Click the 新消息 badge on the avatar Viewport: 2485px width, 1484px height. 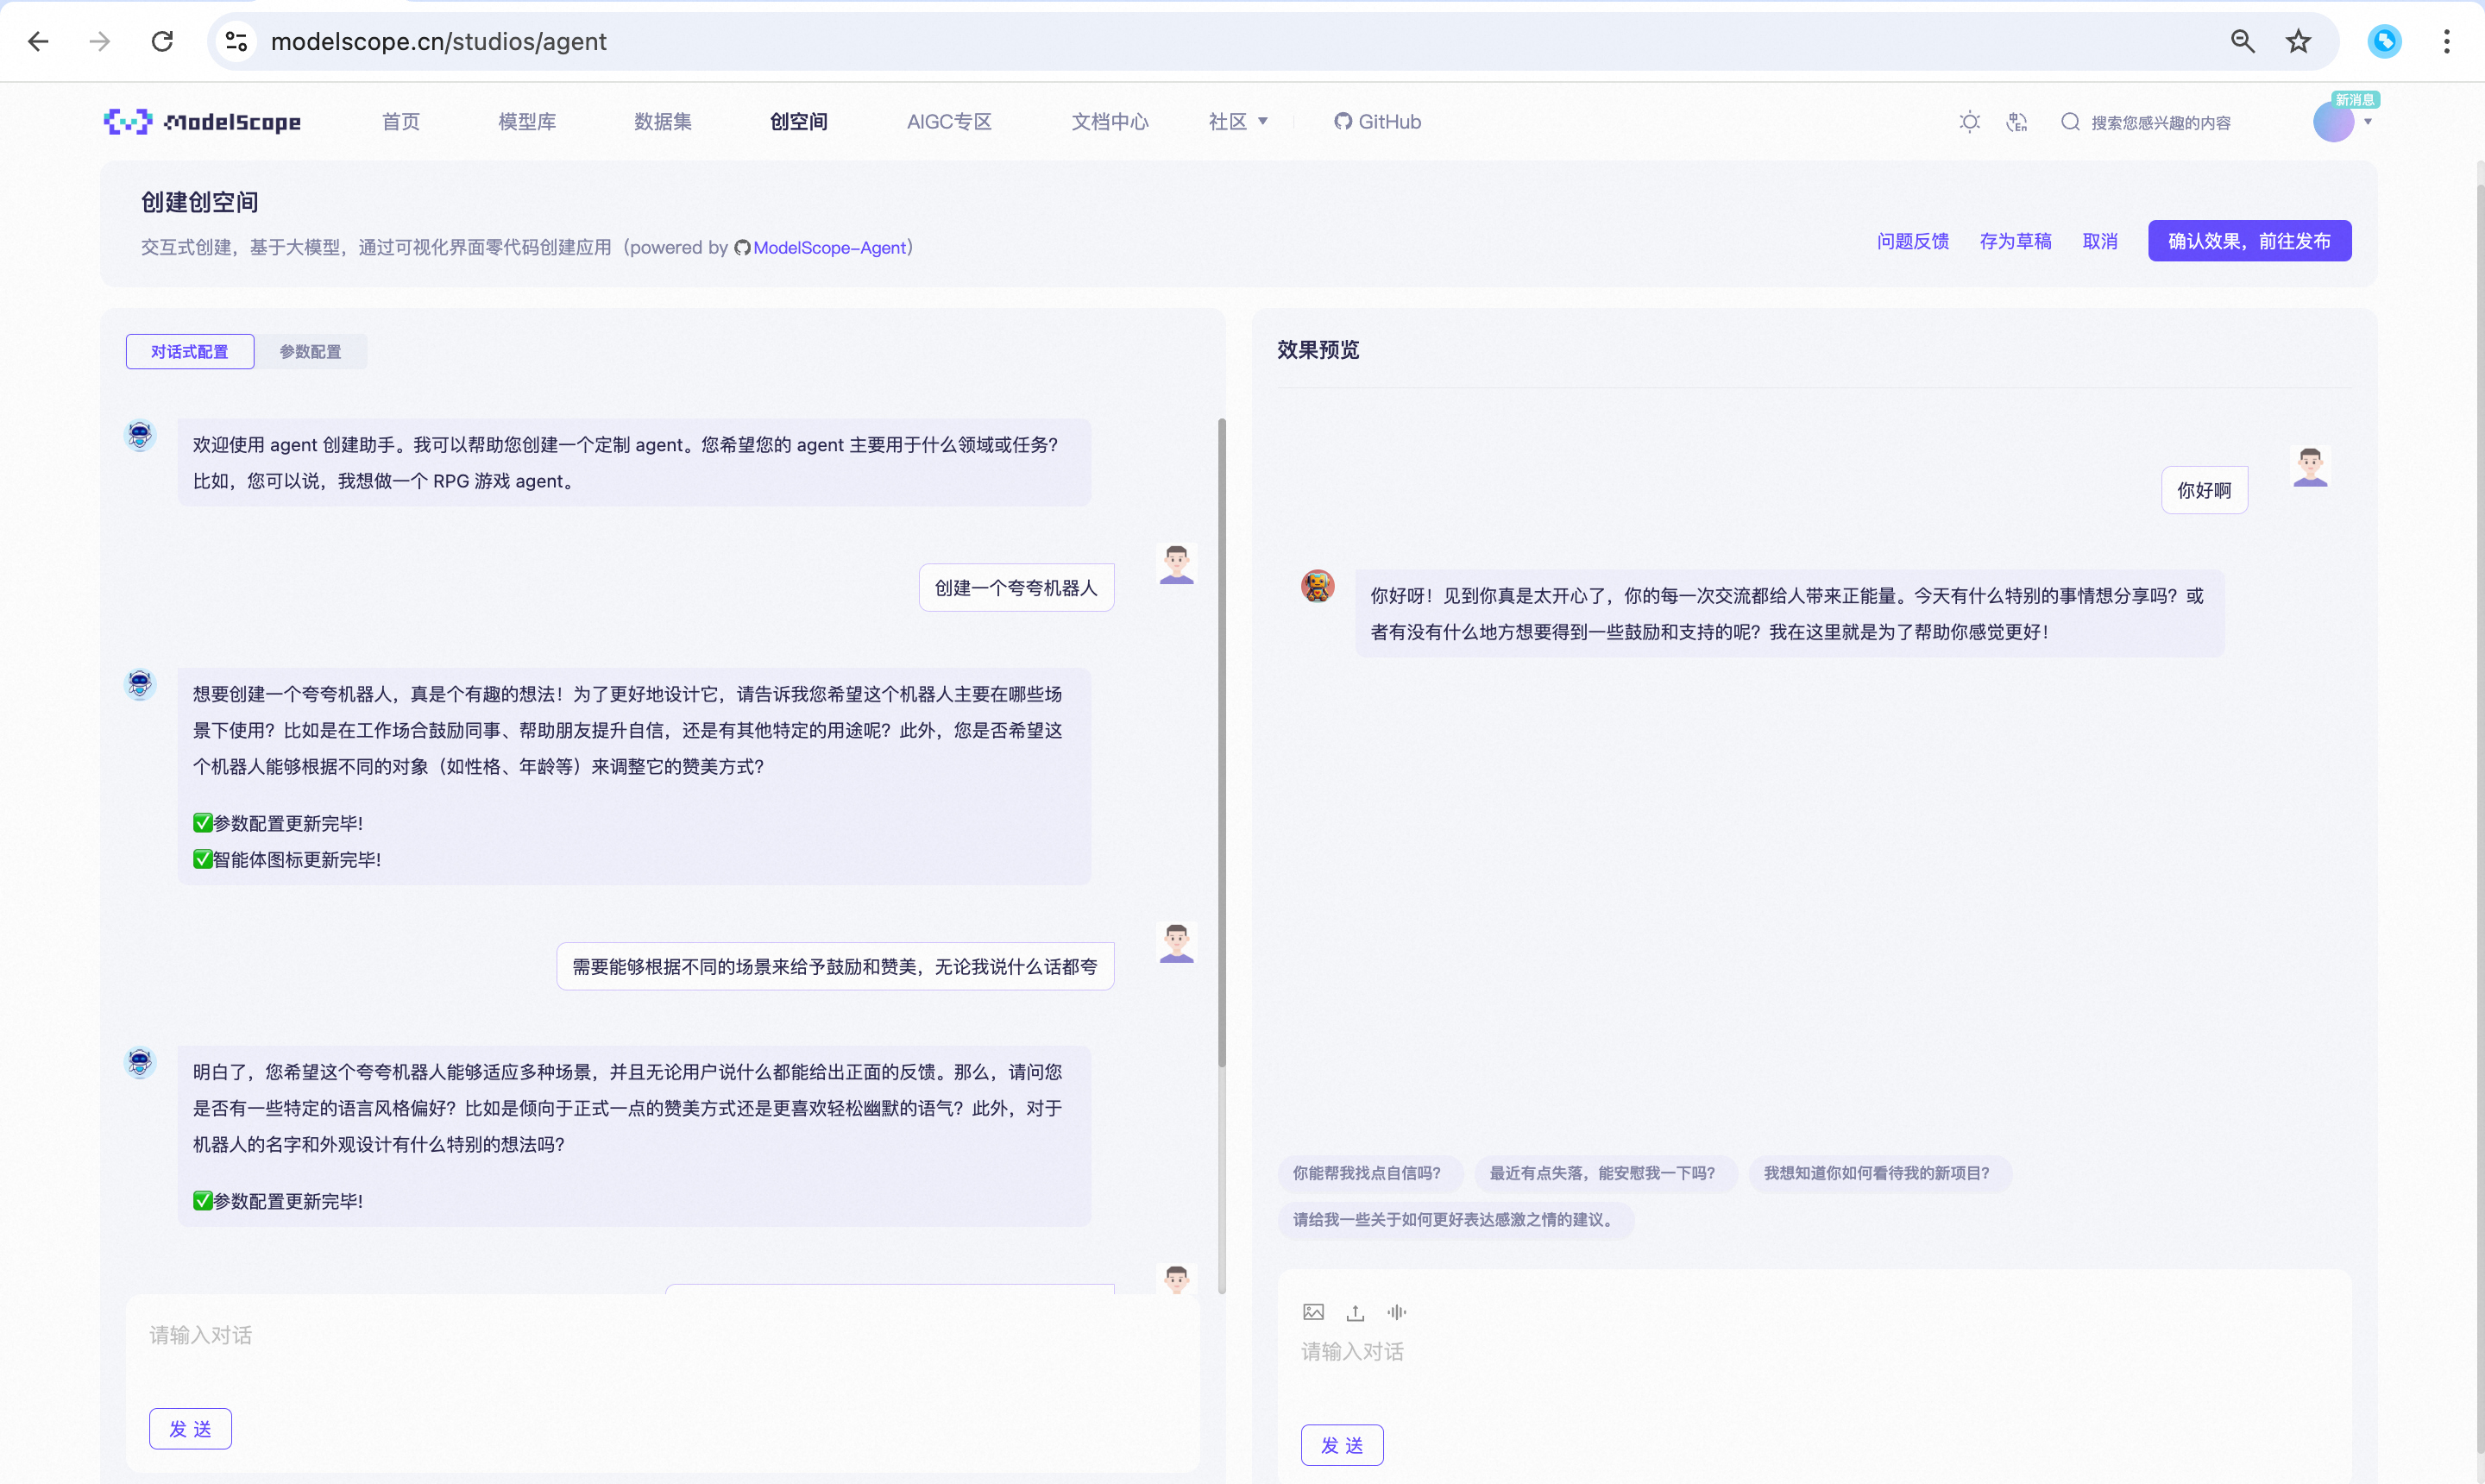(x=2354, y=100)
